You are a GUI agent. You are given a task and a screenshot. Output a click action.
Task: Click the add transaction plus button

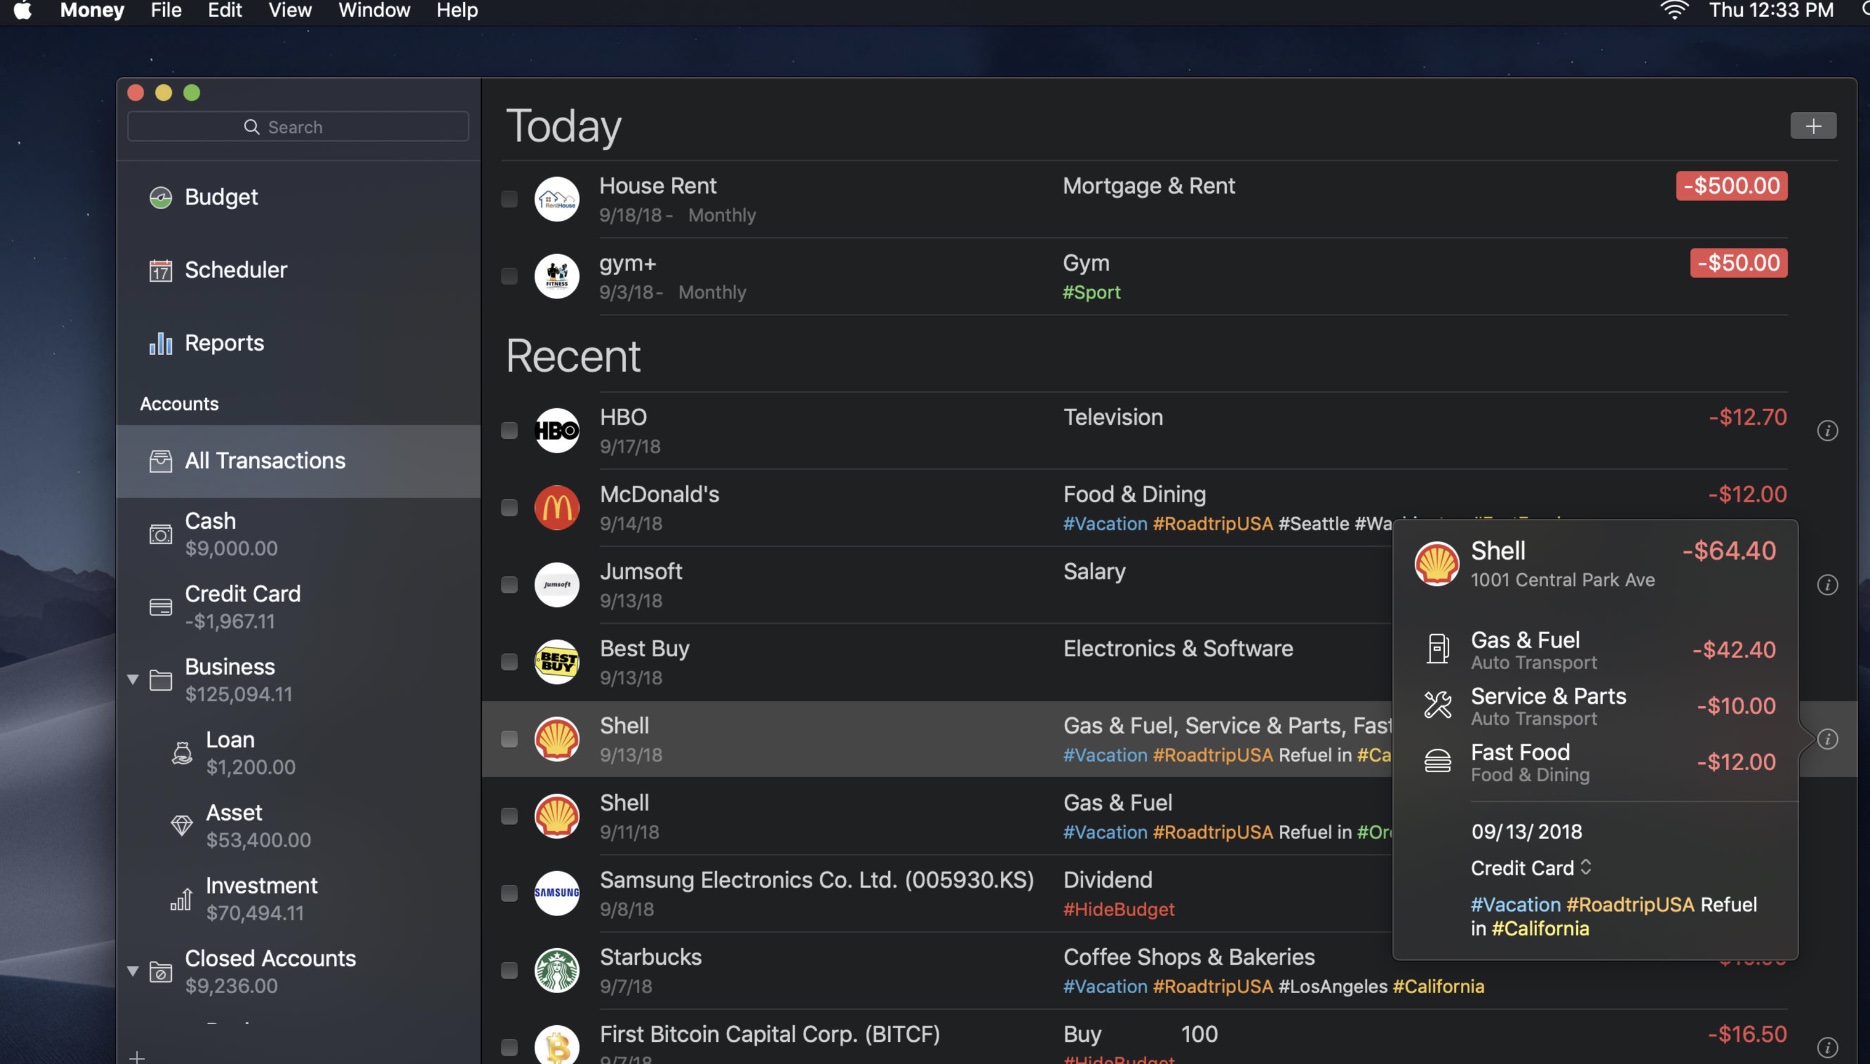1812,126
